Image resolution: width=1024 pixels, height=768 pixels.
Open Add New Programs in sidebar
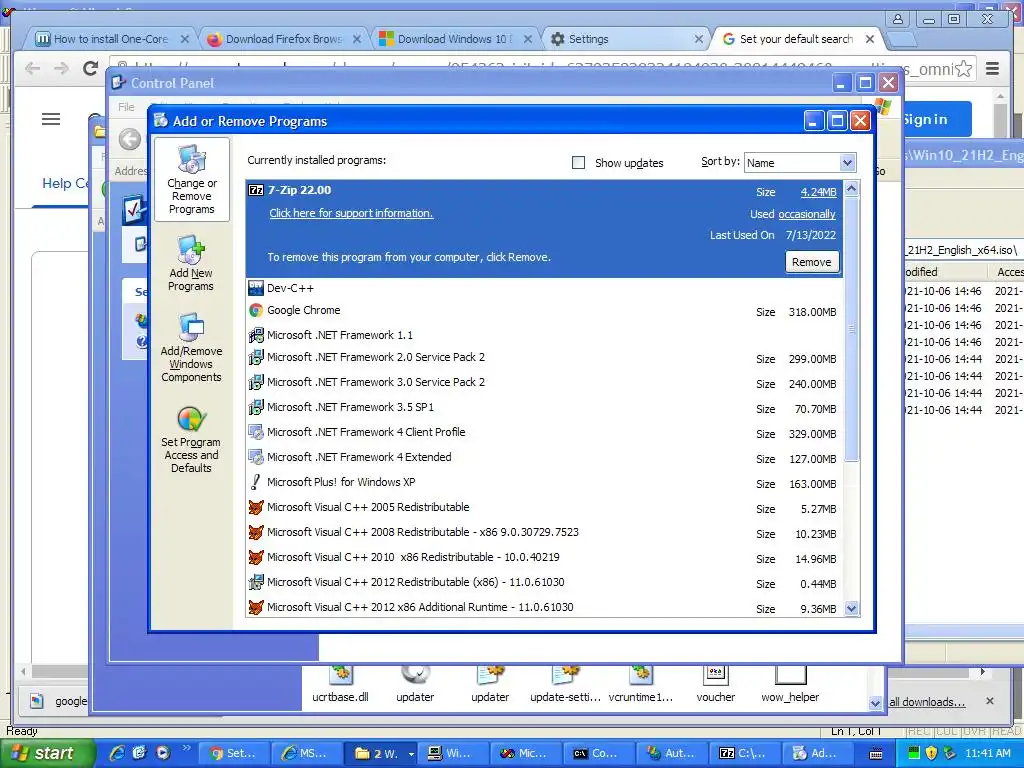pyautogui.click(x=191, y=264)
